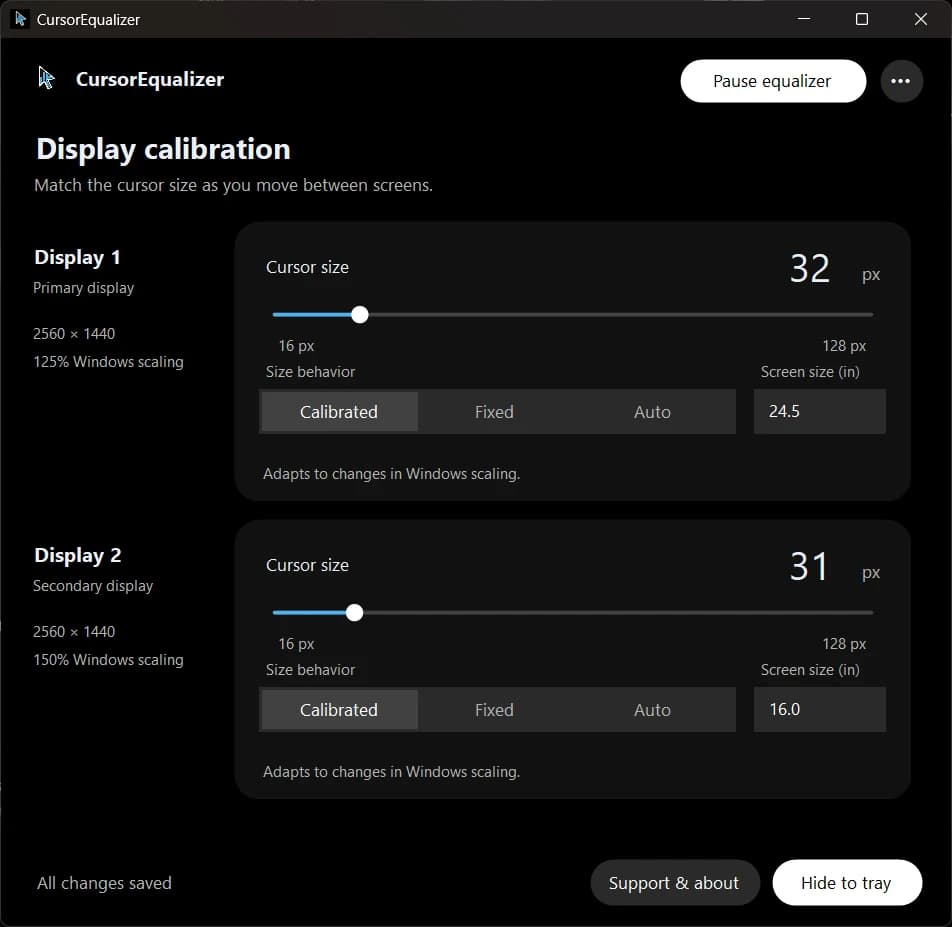Select Calibrated behavior for Display 1
The height and width of the screenshot is (927, 952).
pyautogui.click(x=339, y=412)
